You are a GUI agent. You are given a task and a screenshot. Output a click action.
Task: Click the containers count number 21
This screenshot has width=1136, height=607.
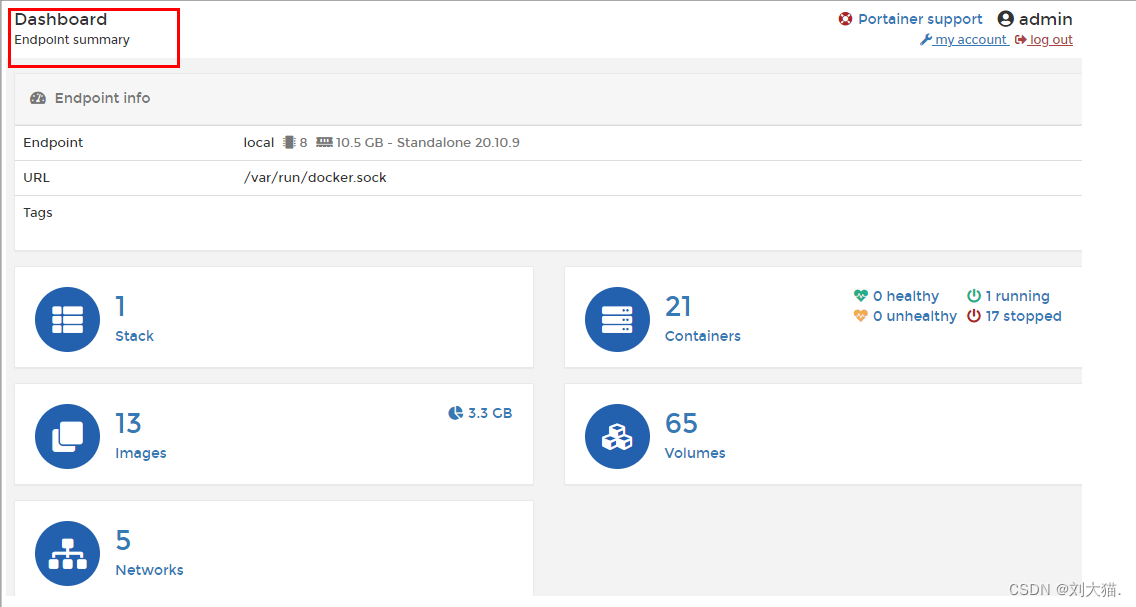coord(678,306)
